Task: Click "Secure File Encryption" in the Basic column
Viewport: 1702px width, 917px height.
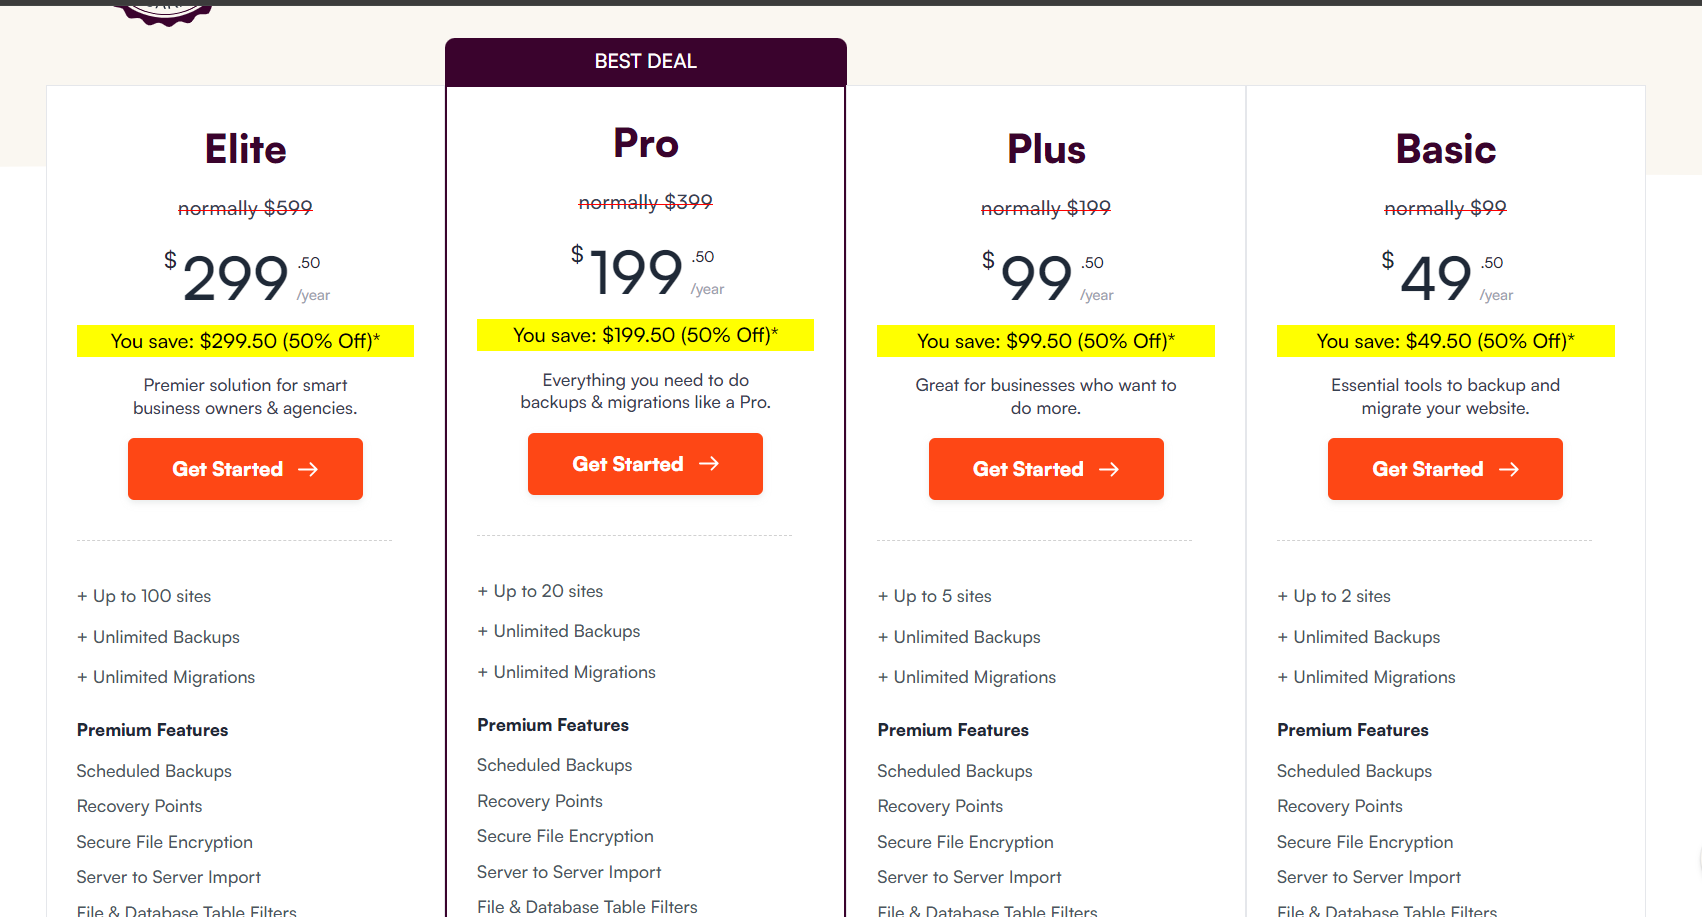Action: pyautogui.click(x=1364, y=842)
